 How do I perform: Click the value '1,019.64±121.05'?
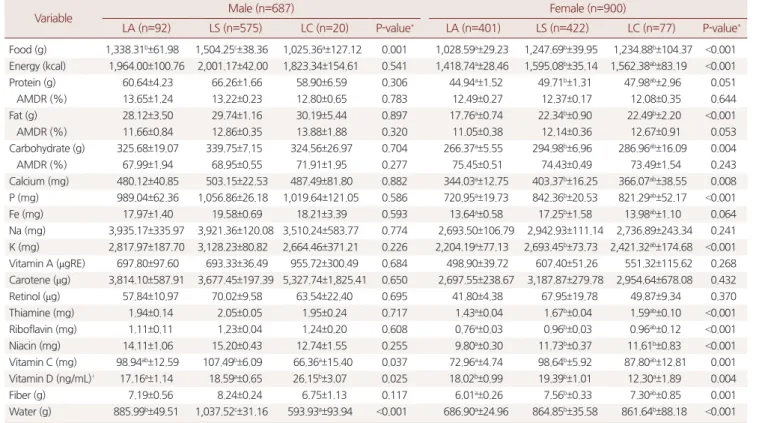321,198
